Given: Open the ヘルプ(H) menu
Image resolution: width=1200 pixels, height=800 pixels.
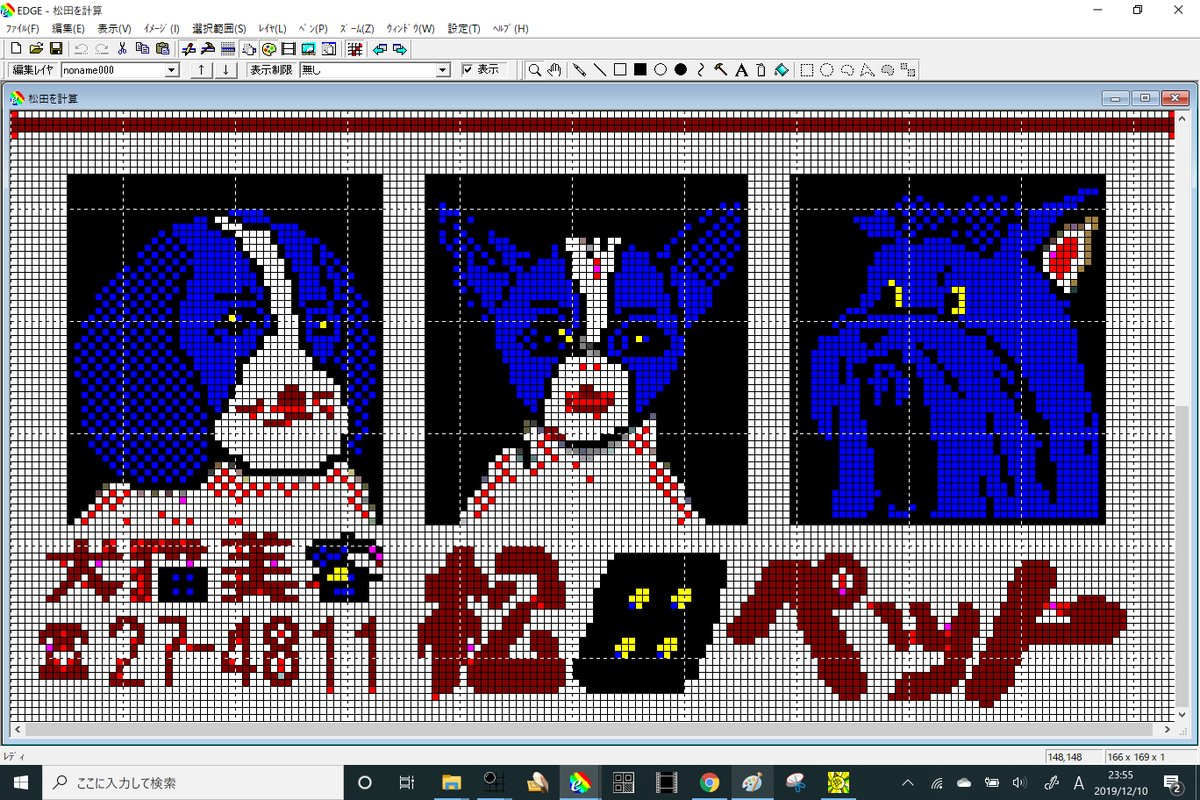Looking at the screenshot, I should click(510, 28).
